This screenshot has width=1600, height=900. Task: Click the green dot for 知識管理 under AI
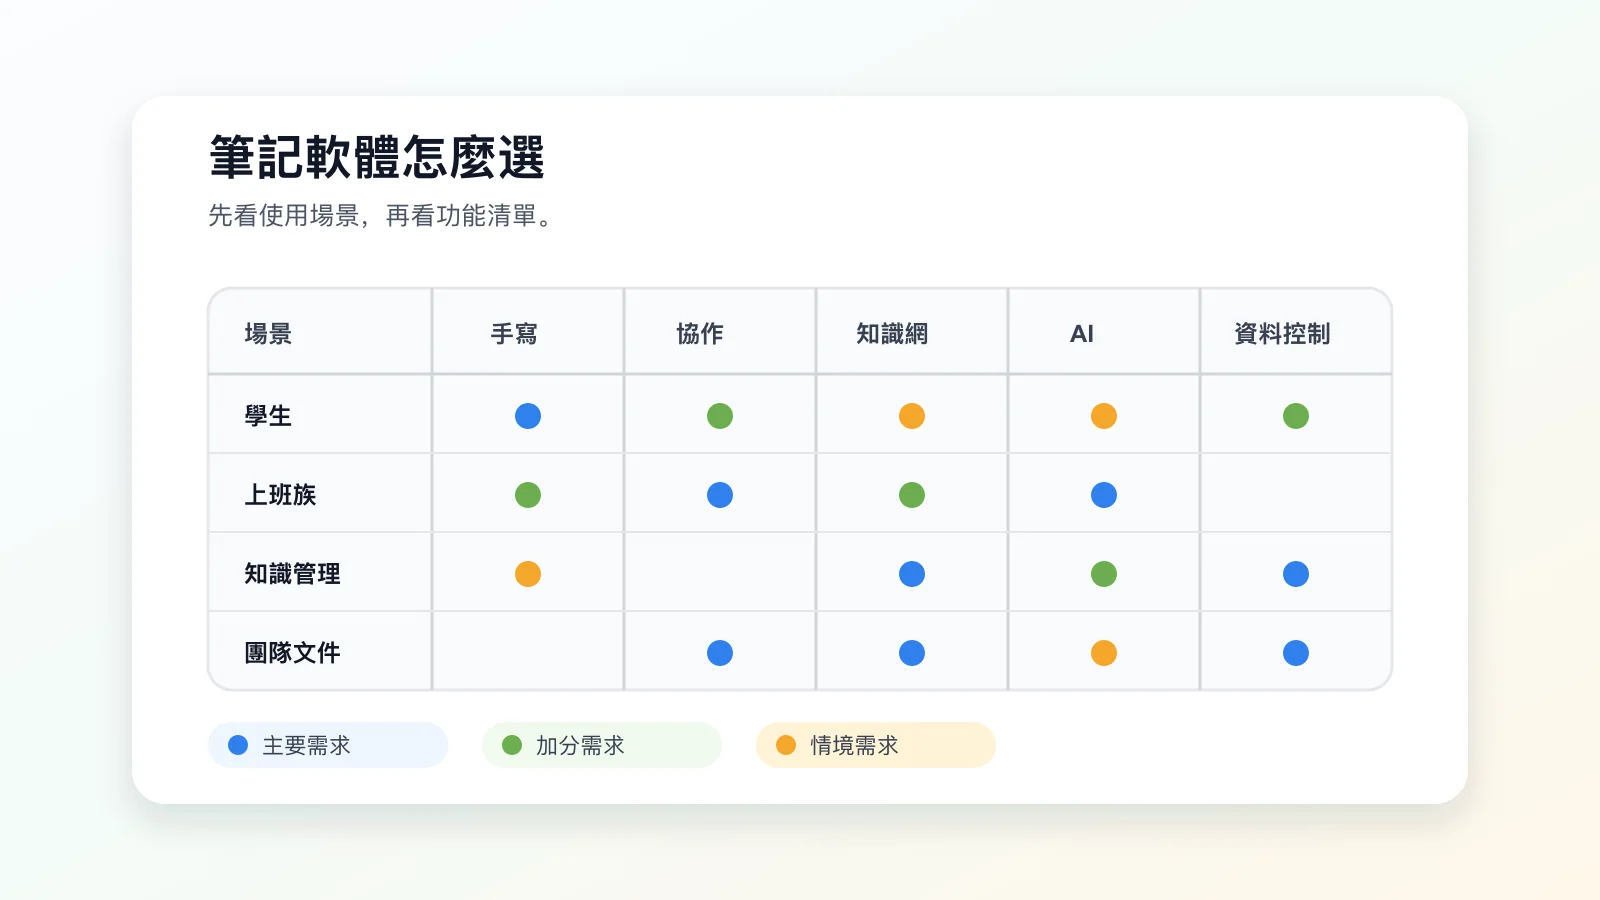pyautogui.click(x=1104, y=574)
